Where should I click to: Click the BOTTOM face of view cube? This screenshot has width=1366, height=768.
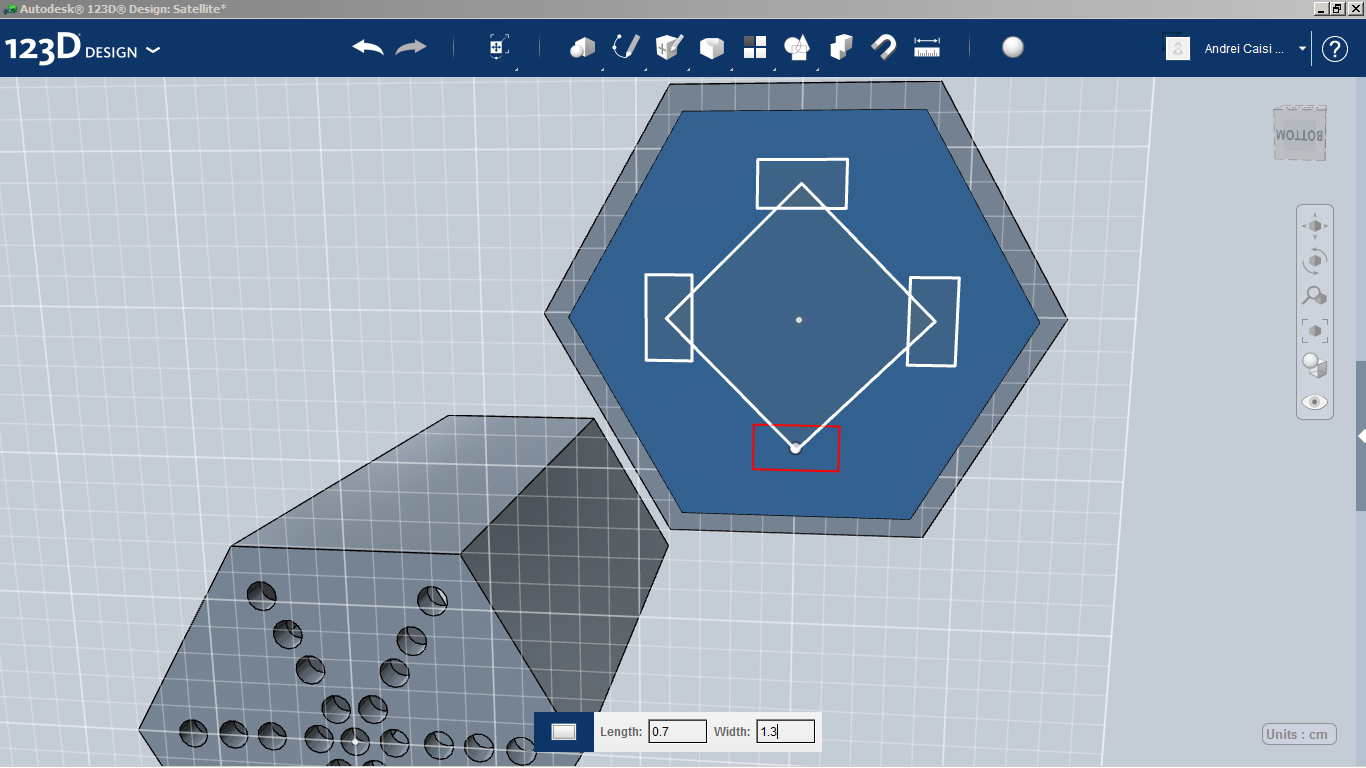coord(1299,134)
